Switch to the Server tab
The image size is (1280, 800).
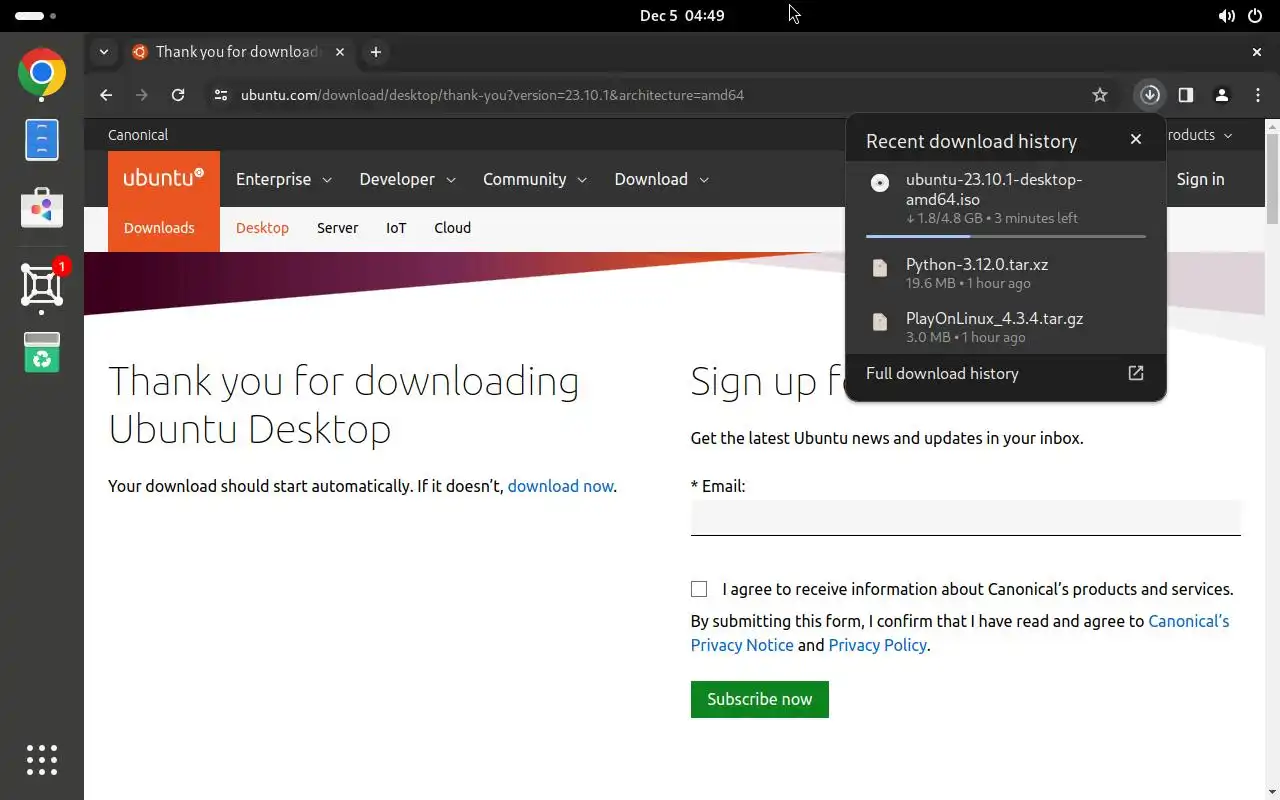[x=337, y=228]
